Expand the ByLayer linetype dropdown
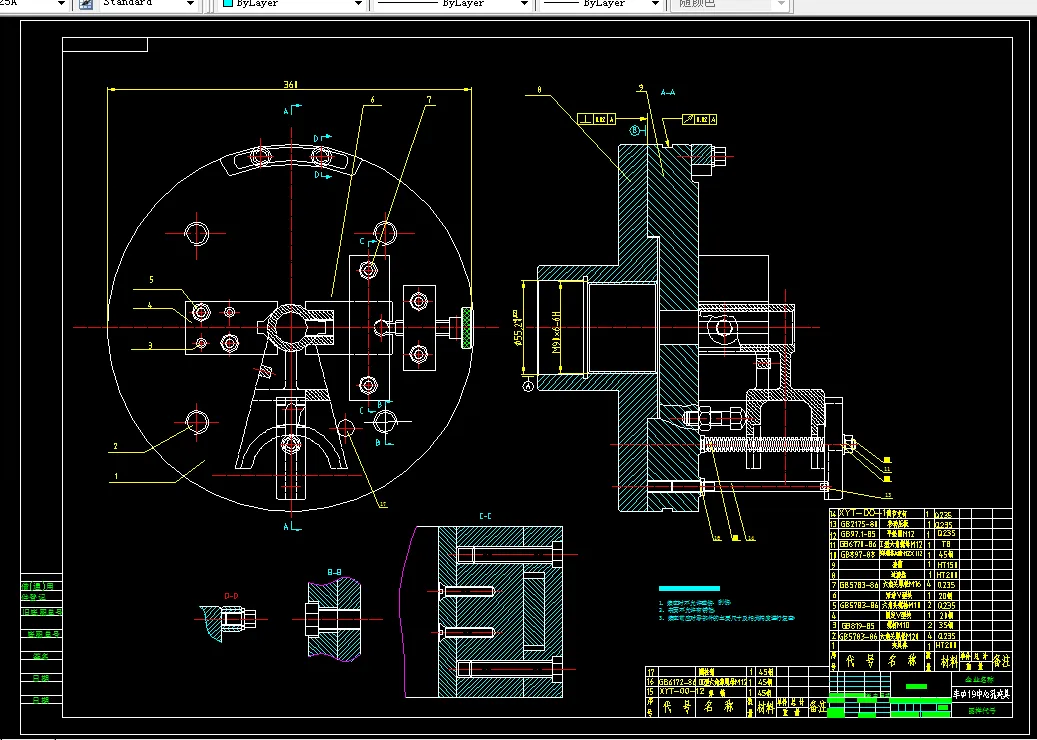Screen dimensions: 1037x740 click(524, 4)
